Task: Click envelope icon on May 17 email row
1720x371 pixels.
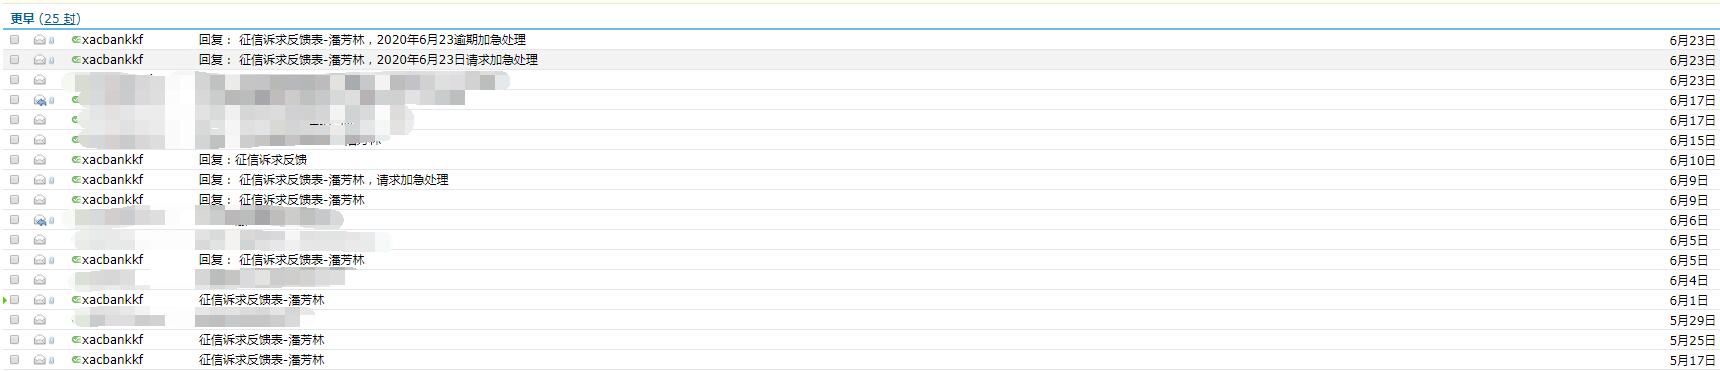Action: [40, 360]
